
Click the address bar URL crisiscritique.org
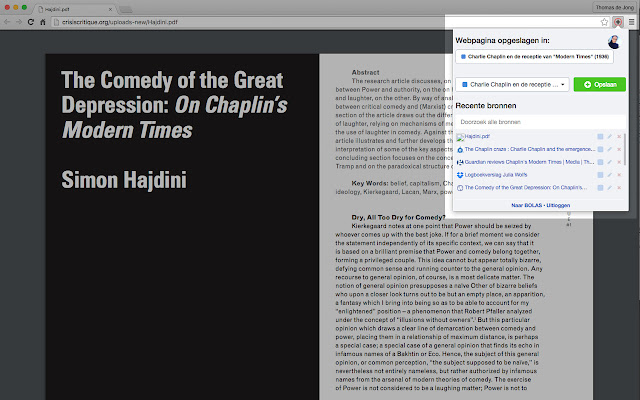point(120,22)
